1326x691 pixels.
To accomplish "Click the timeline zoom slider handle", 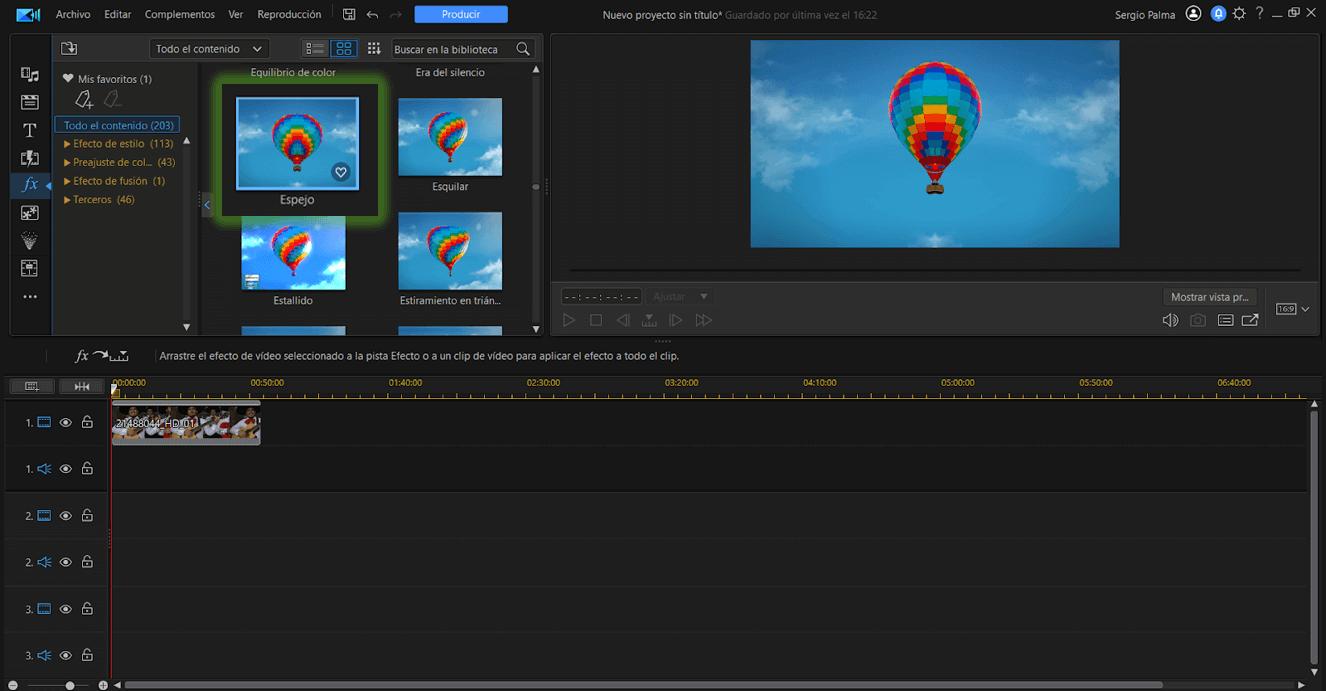I will point(70,685).
